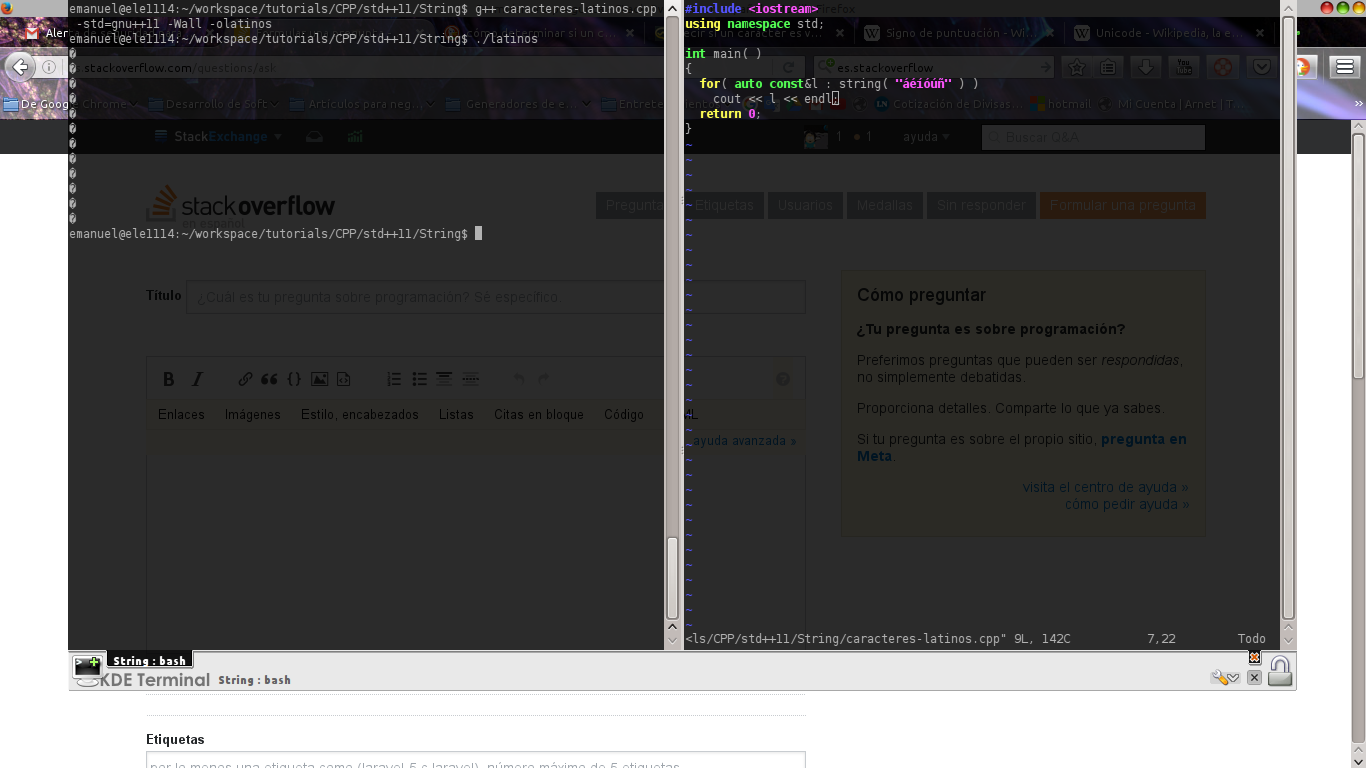Click the left terminal pane's scrollbar thumb
1366x768 pixels.
click(x=672, y=577)
